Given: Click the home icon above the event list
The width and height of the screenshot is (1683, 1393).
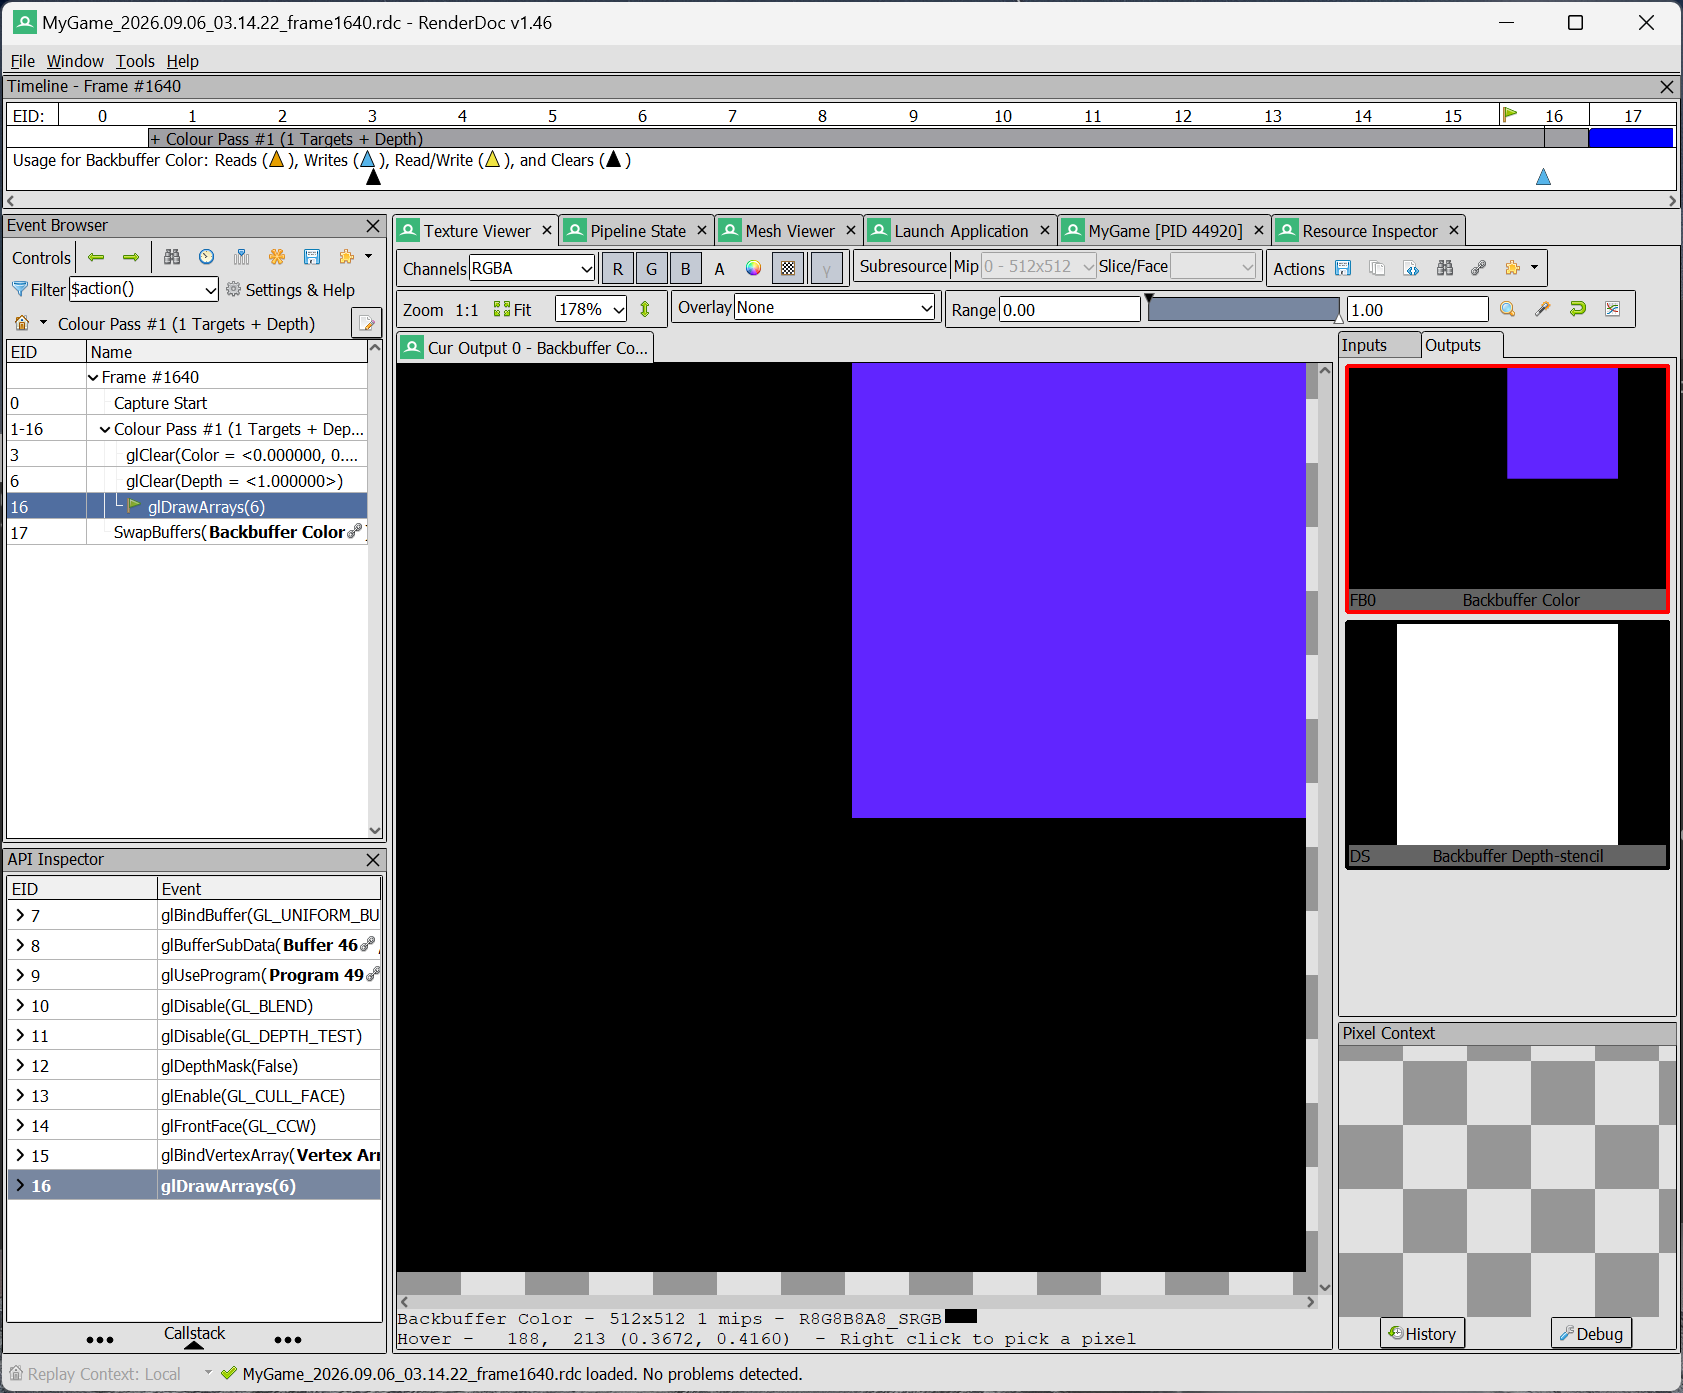Looking at the screenshot, I should (x=22, y=323).
